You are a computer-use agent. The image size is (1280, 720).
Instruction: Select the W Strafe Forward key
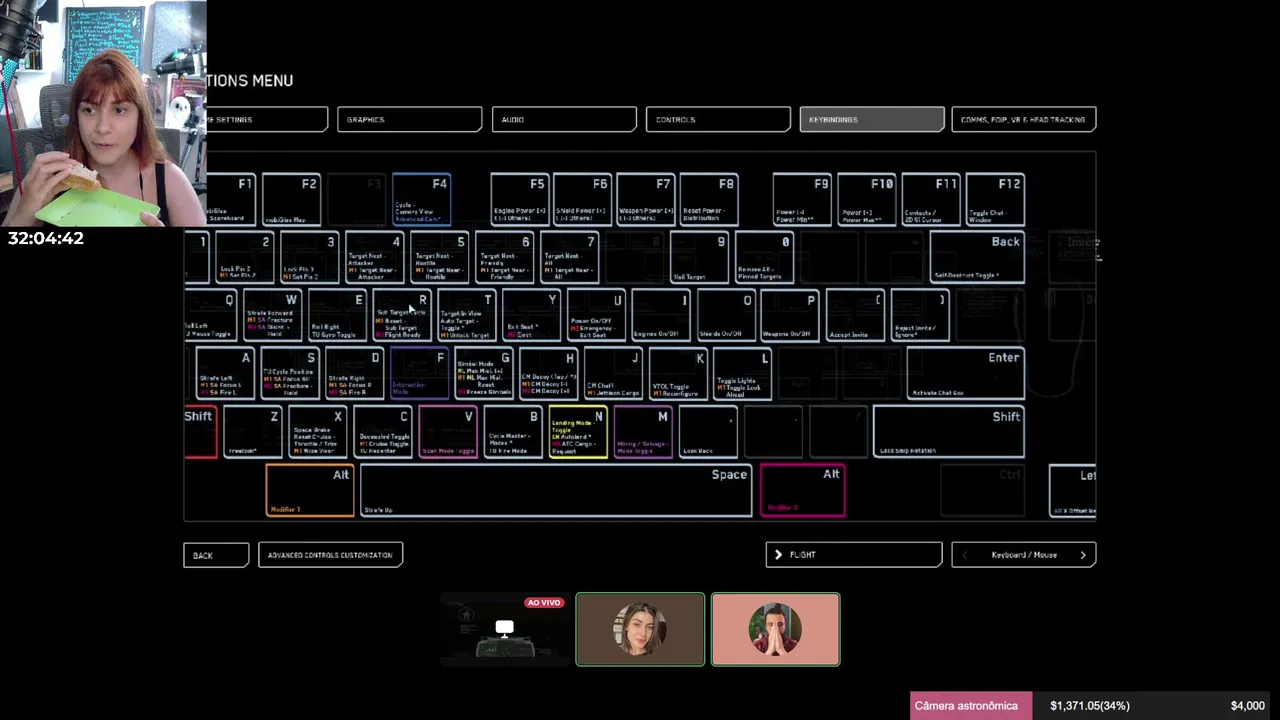273,316
